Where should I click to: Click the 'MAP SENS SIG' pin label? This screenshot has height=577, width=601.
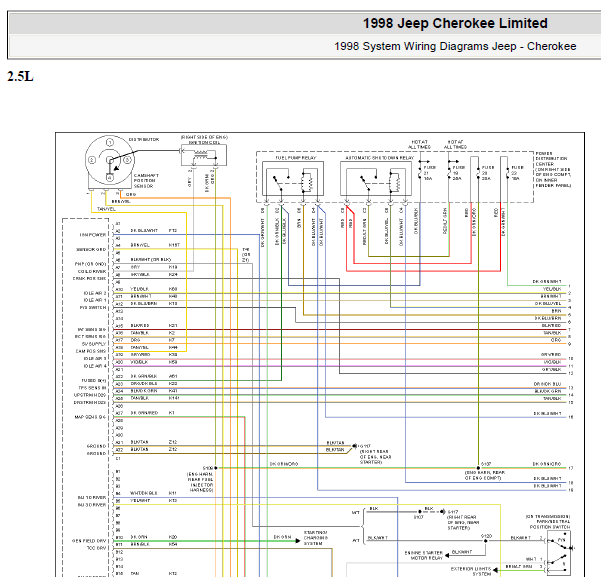point(90,417)
